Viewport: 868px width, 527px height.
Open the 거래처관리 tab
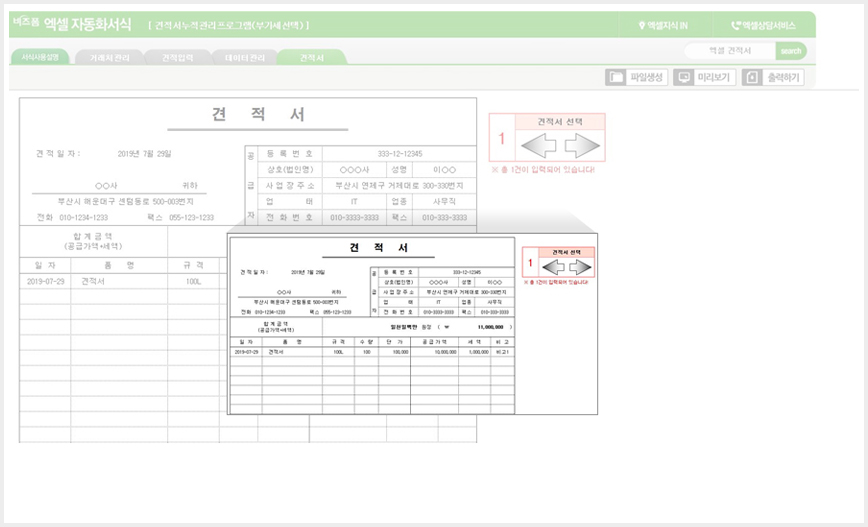110,58
